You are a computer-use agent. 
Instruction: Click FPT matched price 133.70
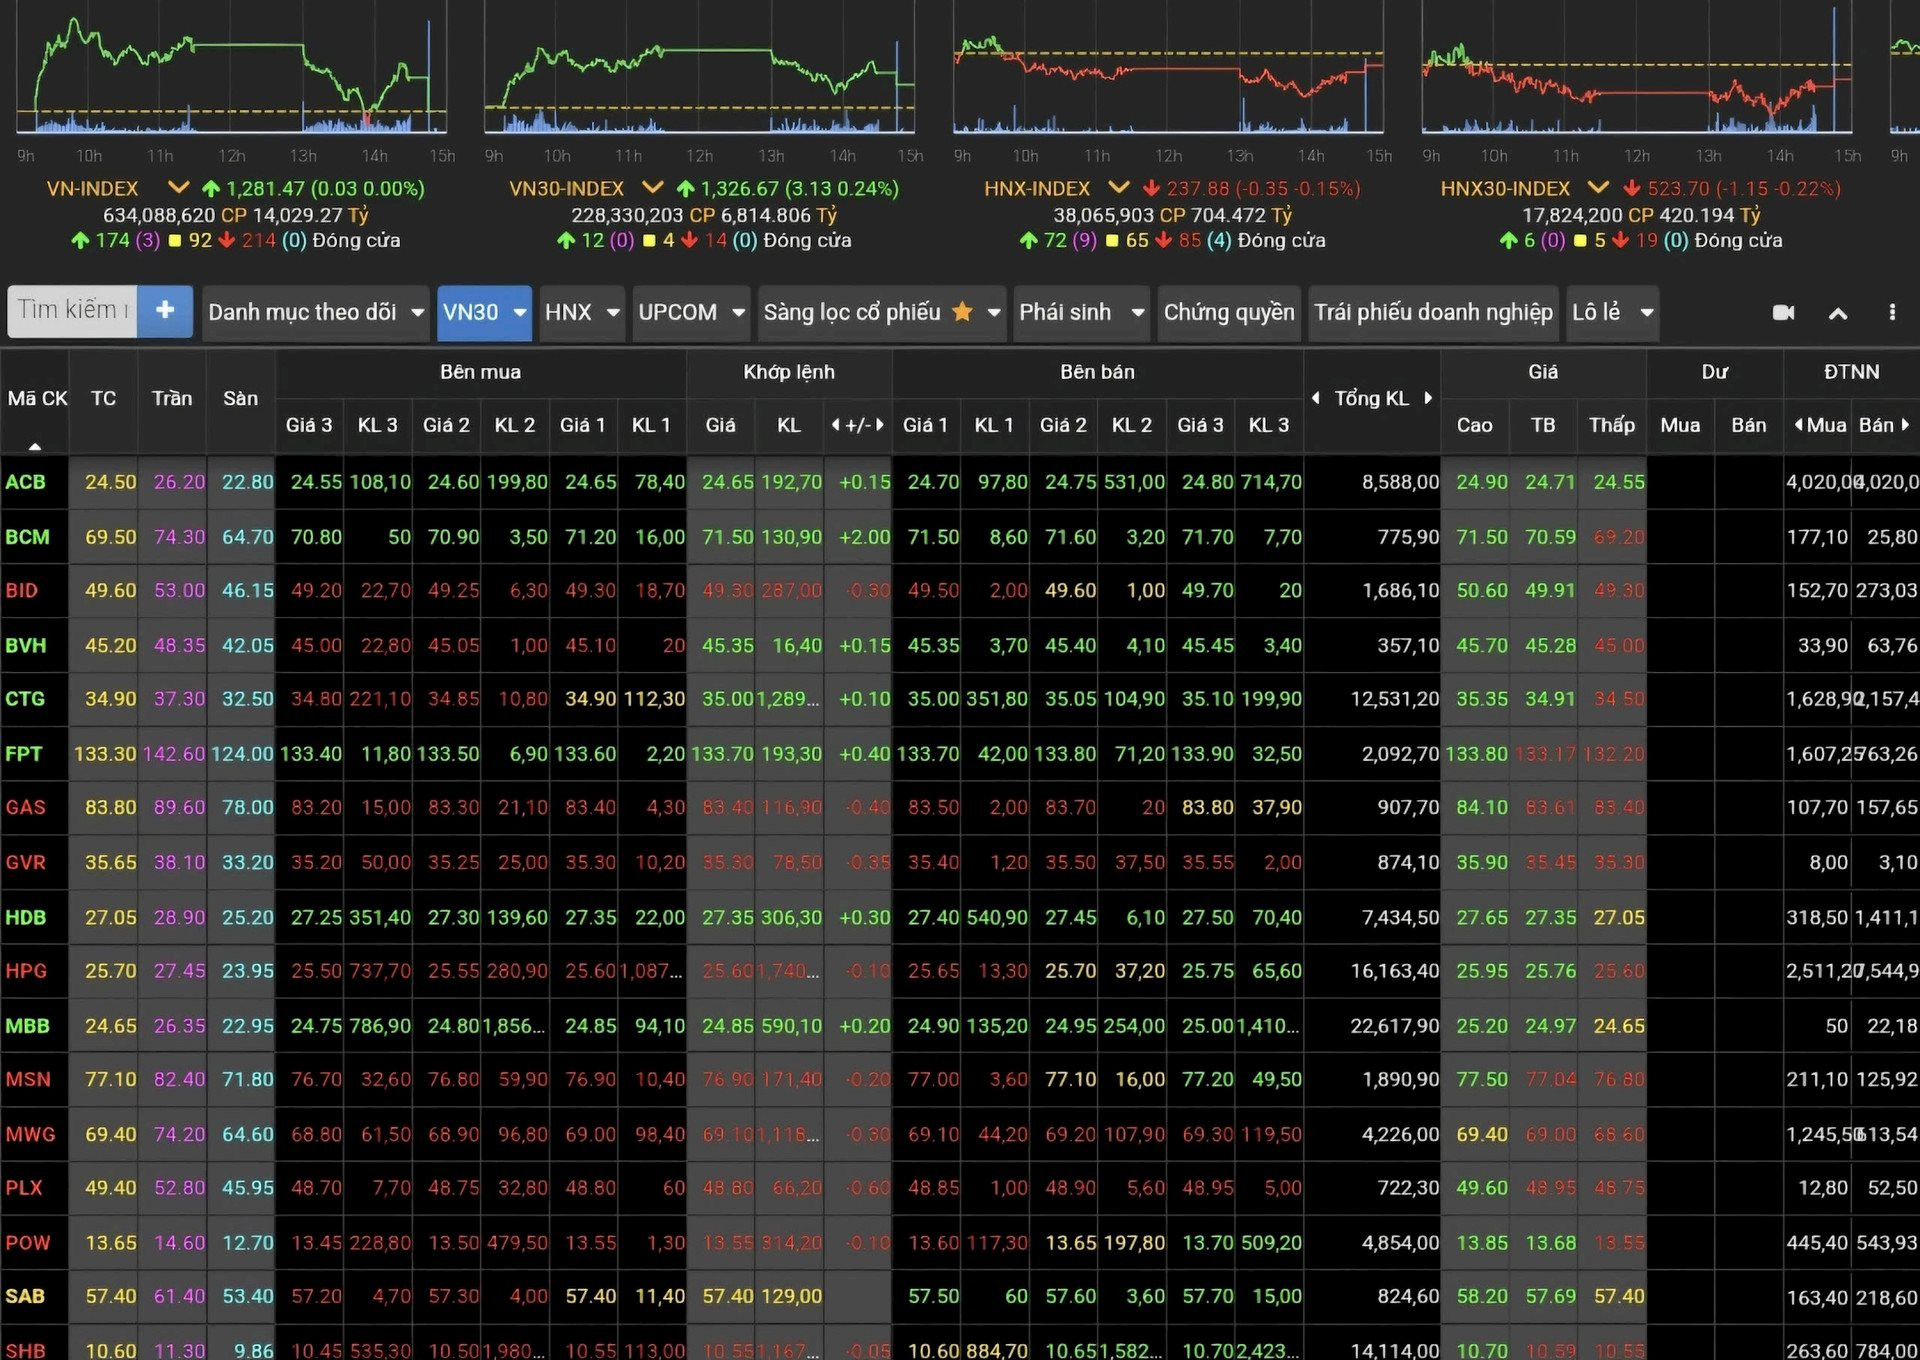[722, 754]
